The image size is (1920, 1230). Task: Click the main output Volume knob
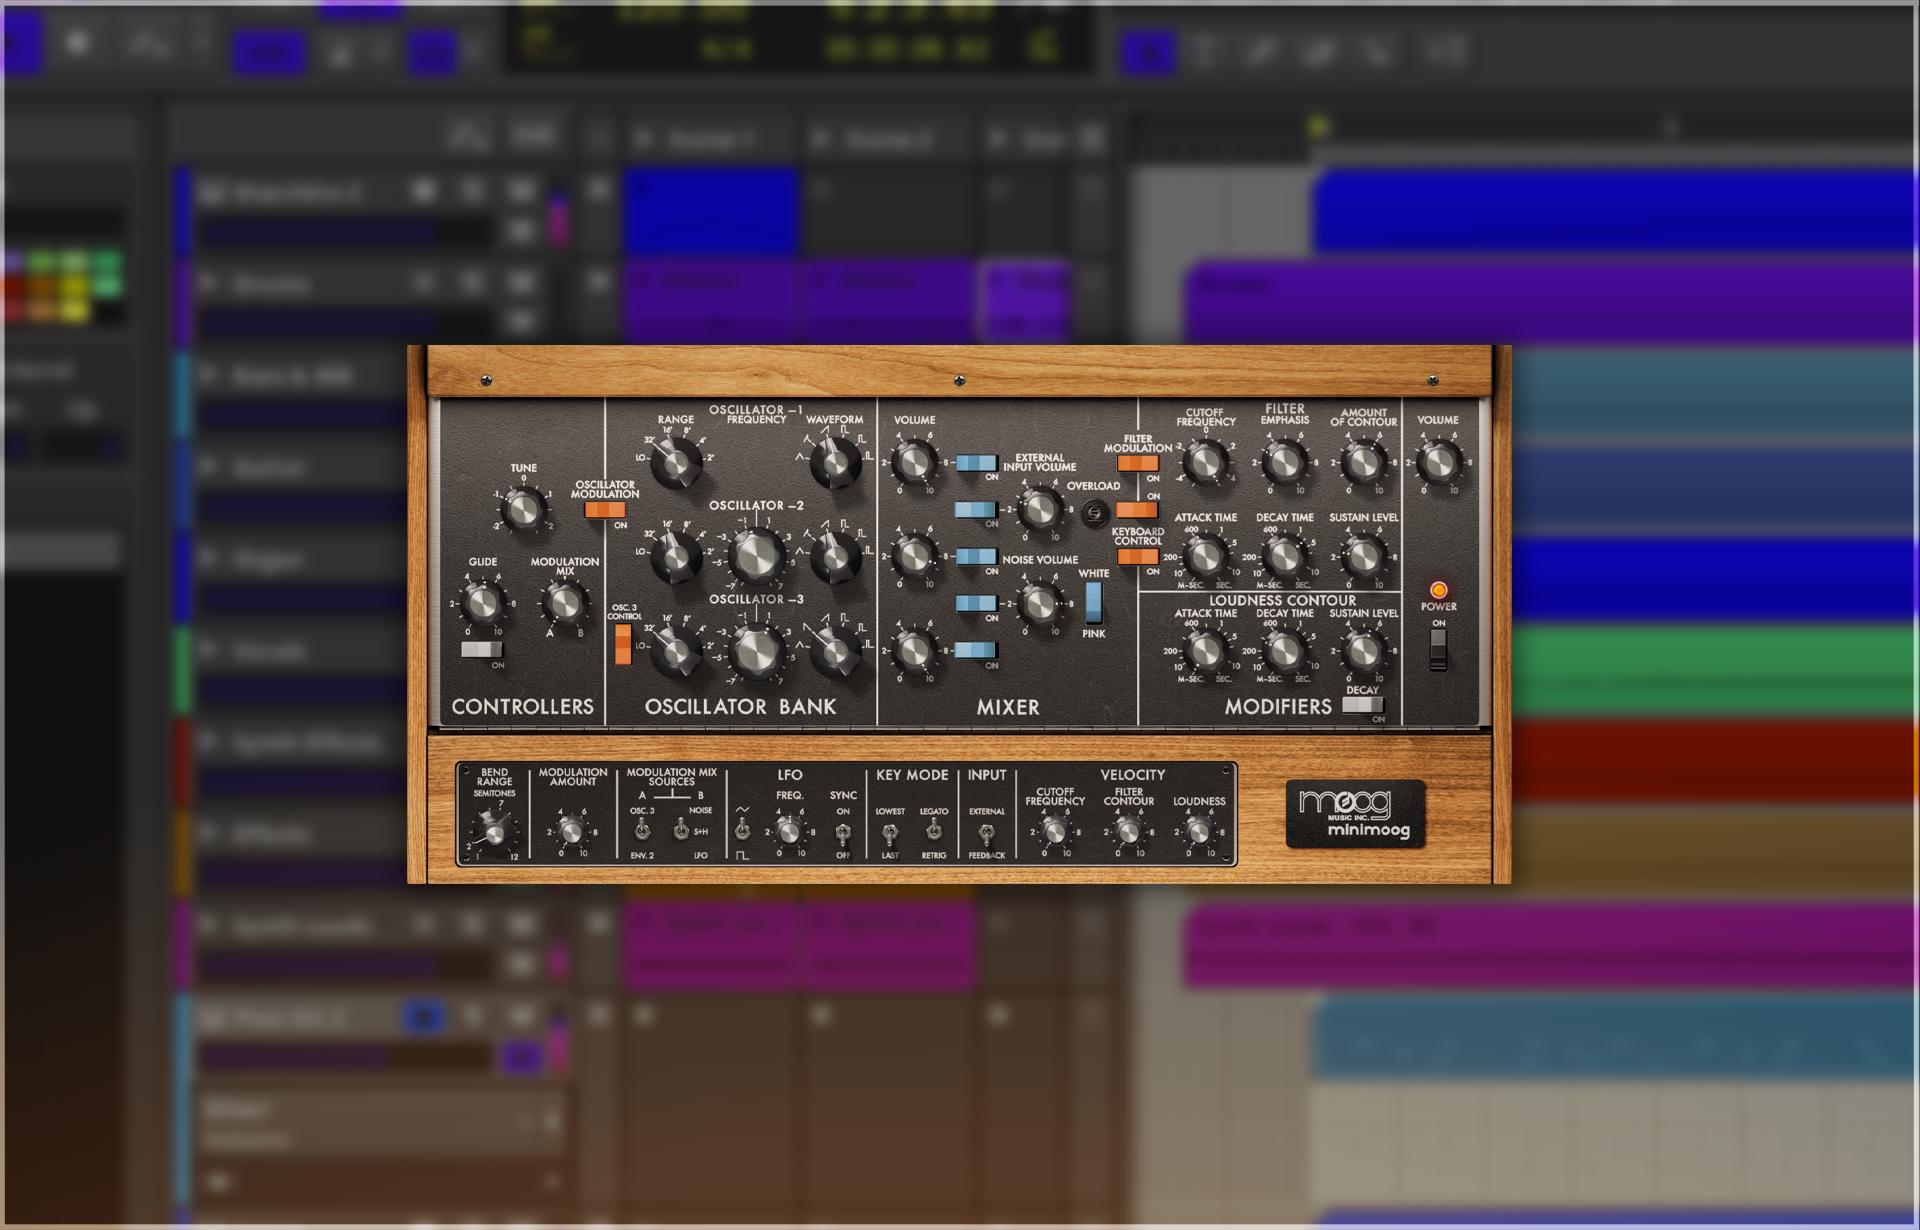1437,462
